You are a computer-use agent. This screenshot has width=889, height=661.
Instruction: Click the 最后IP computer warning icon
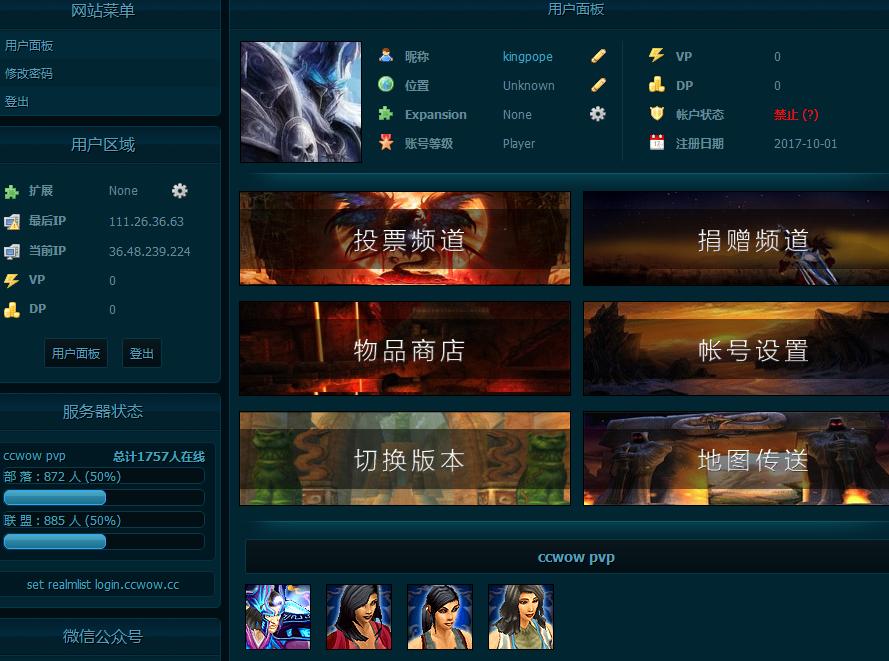10,221
